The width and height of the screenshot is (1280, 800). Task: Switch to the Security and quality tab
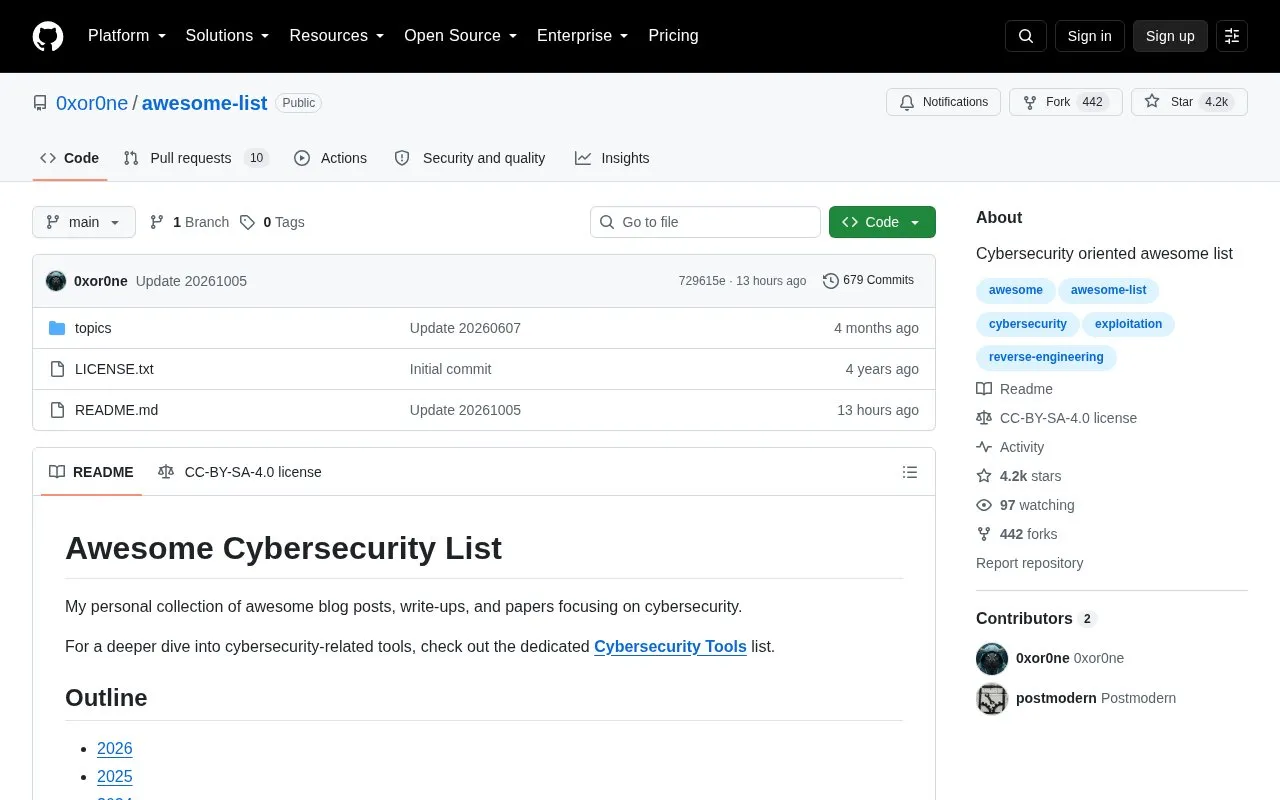click(470, 158)
